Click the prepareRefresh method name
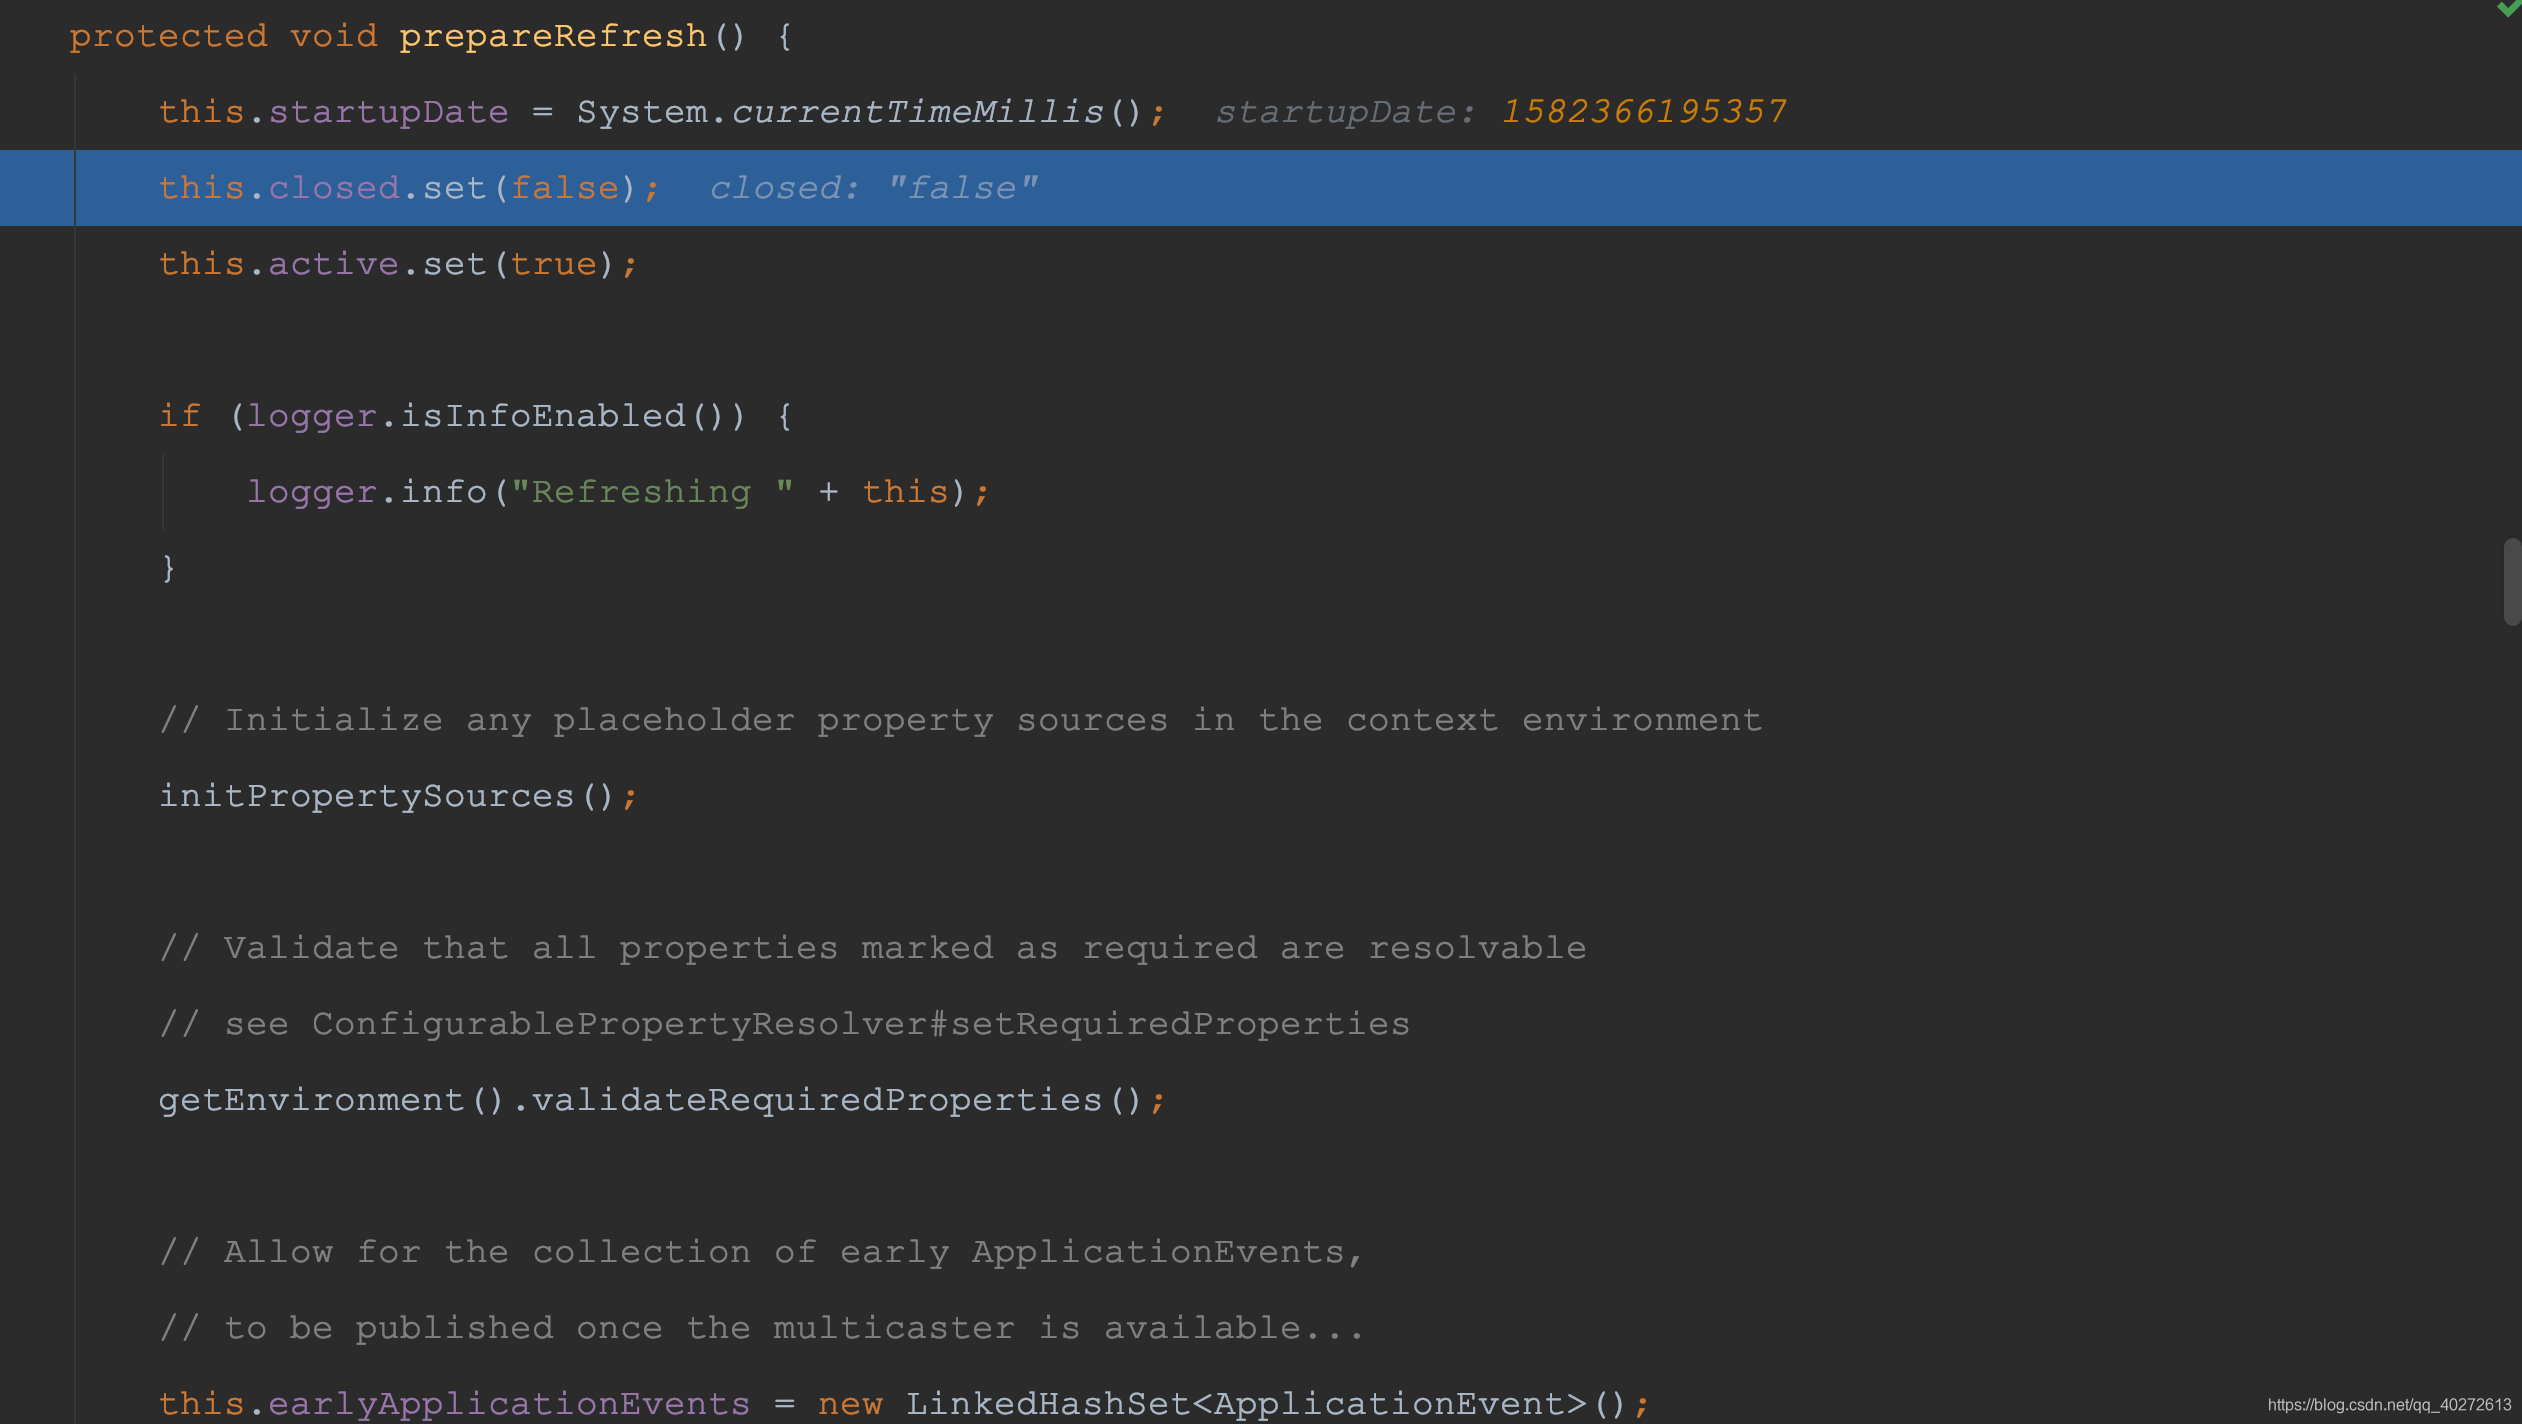 tap(553, 37)
